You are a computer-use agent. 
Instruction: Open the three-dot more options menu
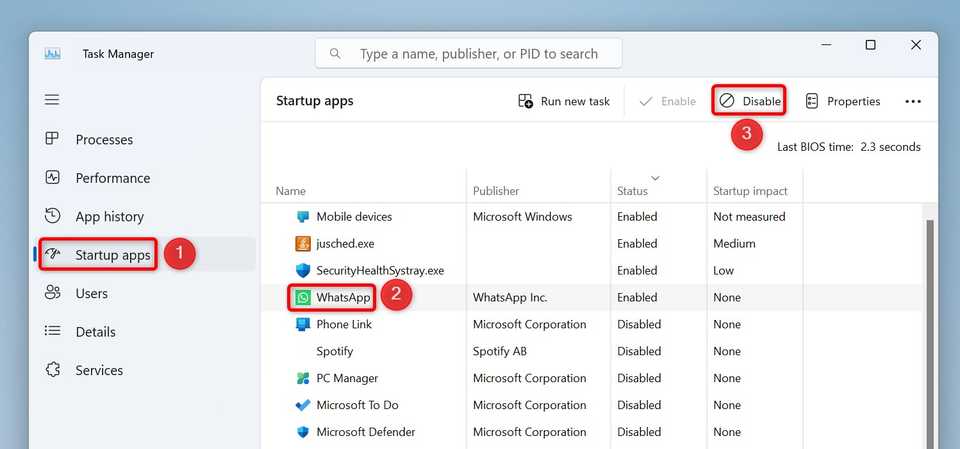(912, 101)
